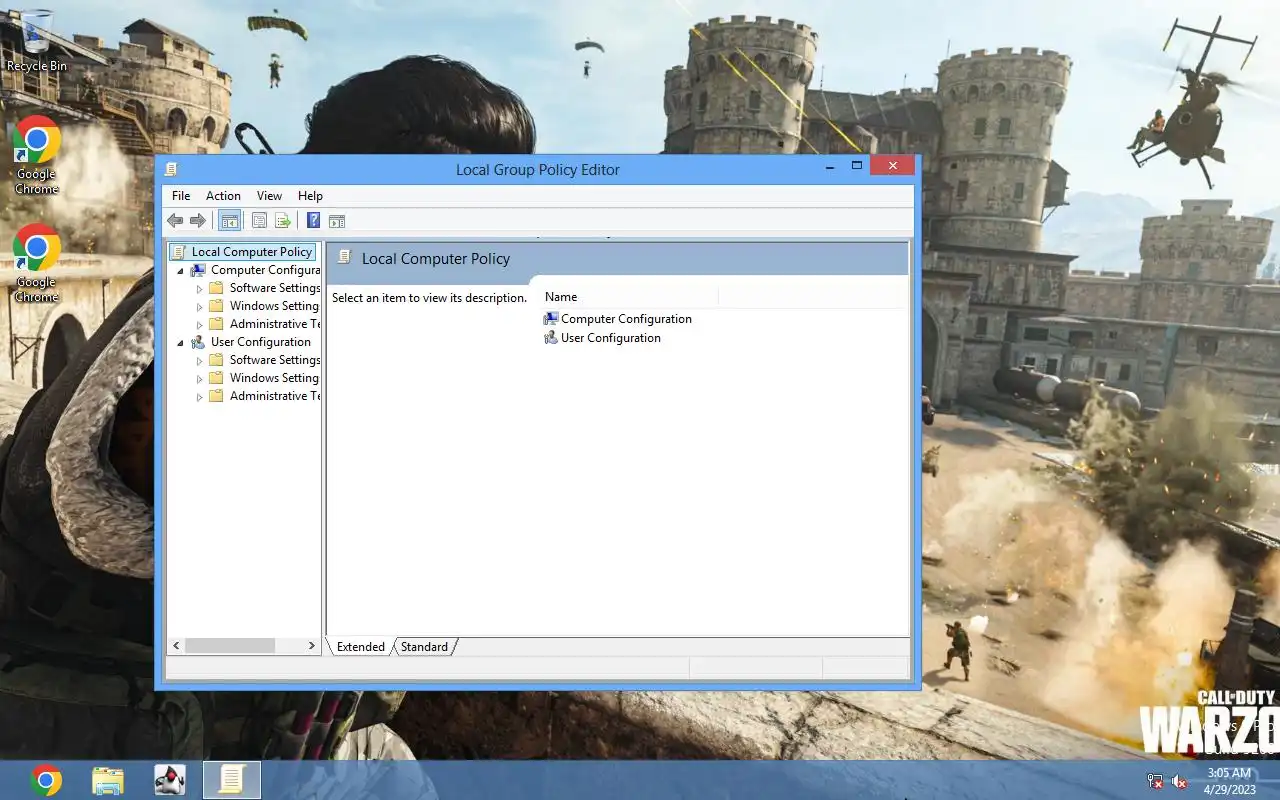1280x800 pixels.
Task: Open Help using the blue question mark
Action: 313,221
